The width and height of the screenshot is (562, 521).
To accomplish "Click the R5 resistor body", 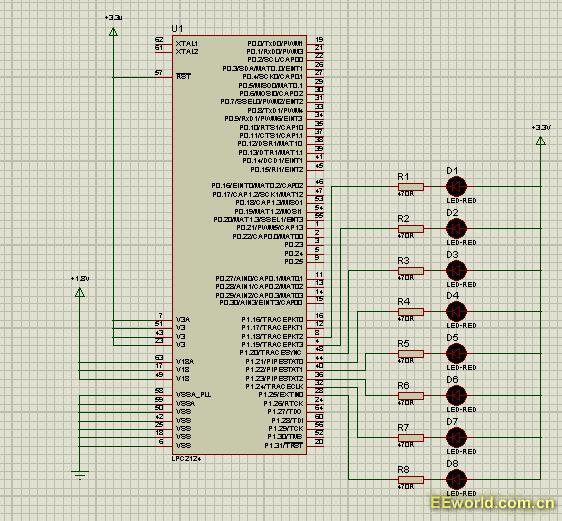I will point(411,354).
